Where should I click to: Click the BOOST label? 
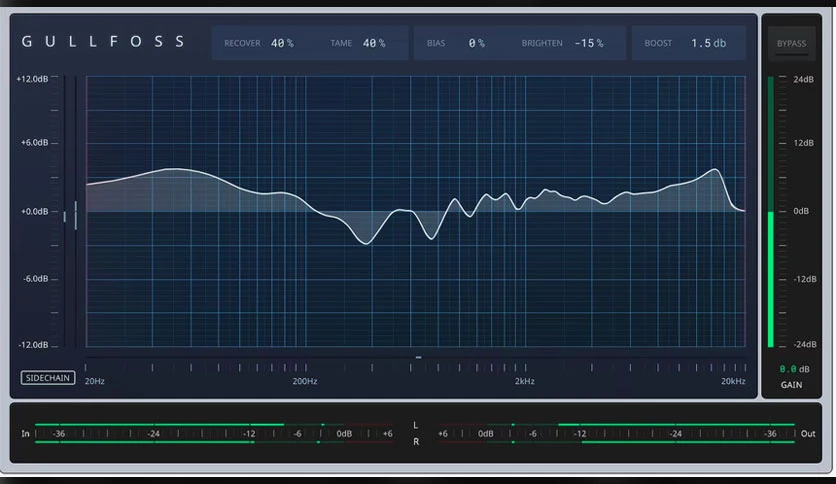point(658,43)
